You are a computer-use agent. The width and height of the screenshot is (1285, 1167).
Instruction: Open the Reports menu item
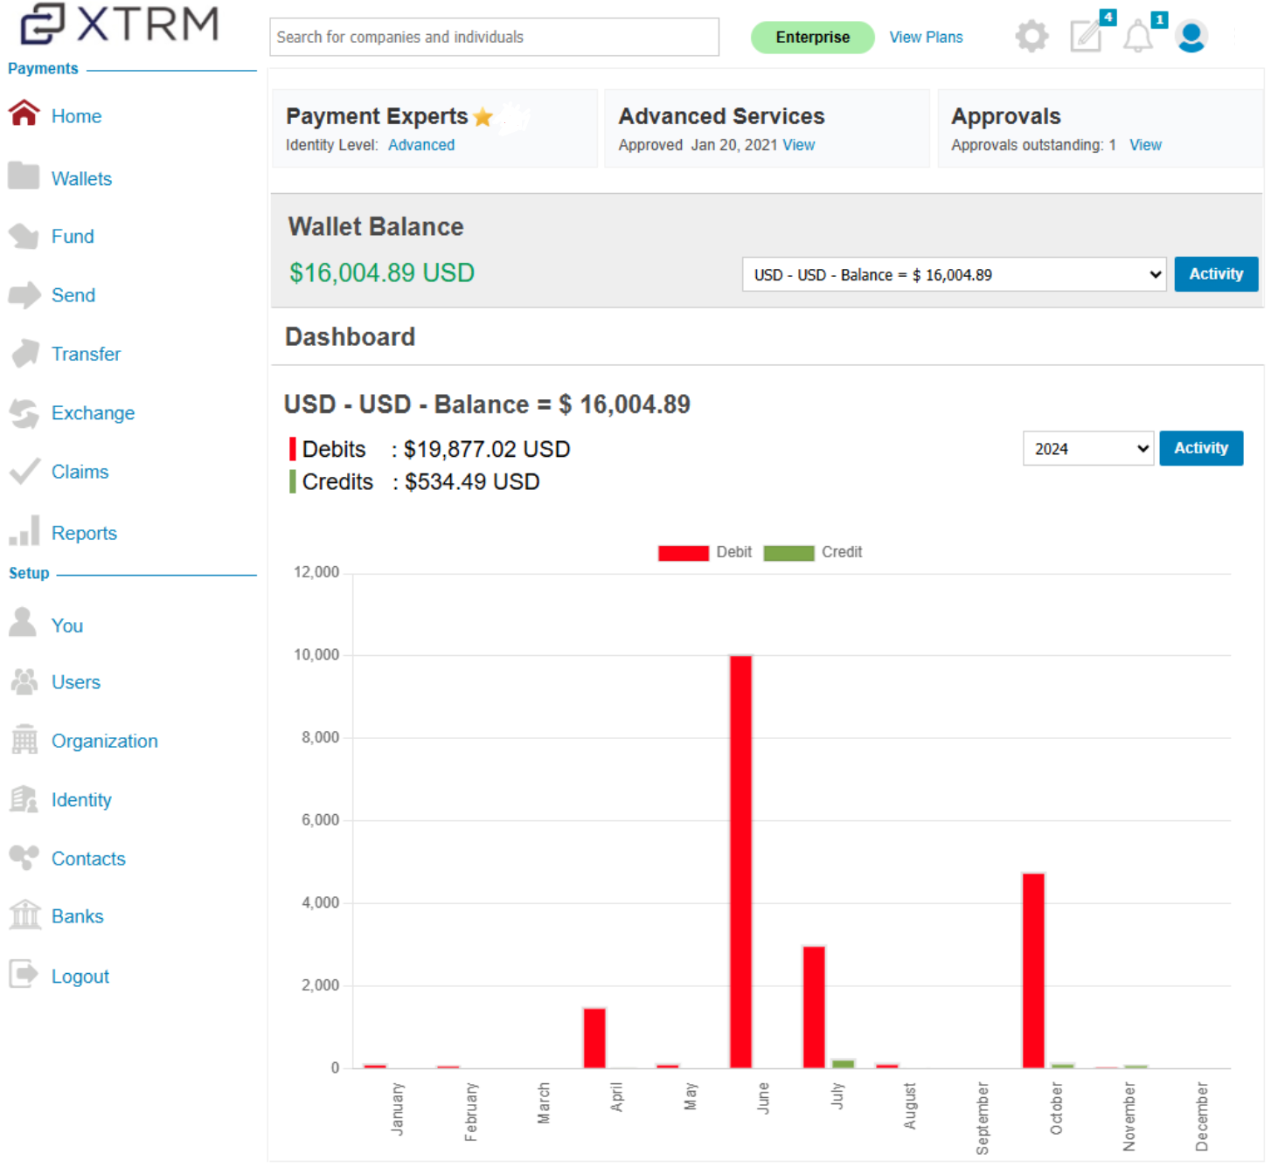pyautogui.click(x=84, y=533)
